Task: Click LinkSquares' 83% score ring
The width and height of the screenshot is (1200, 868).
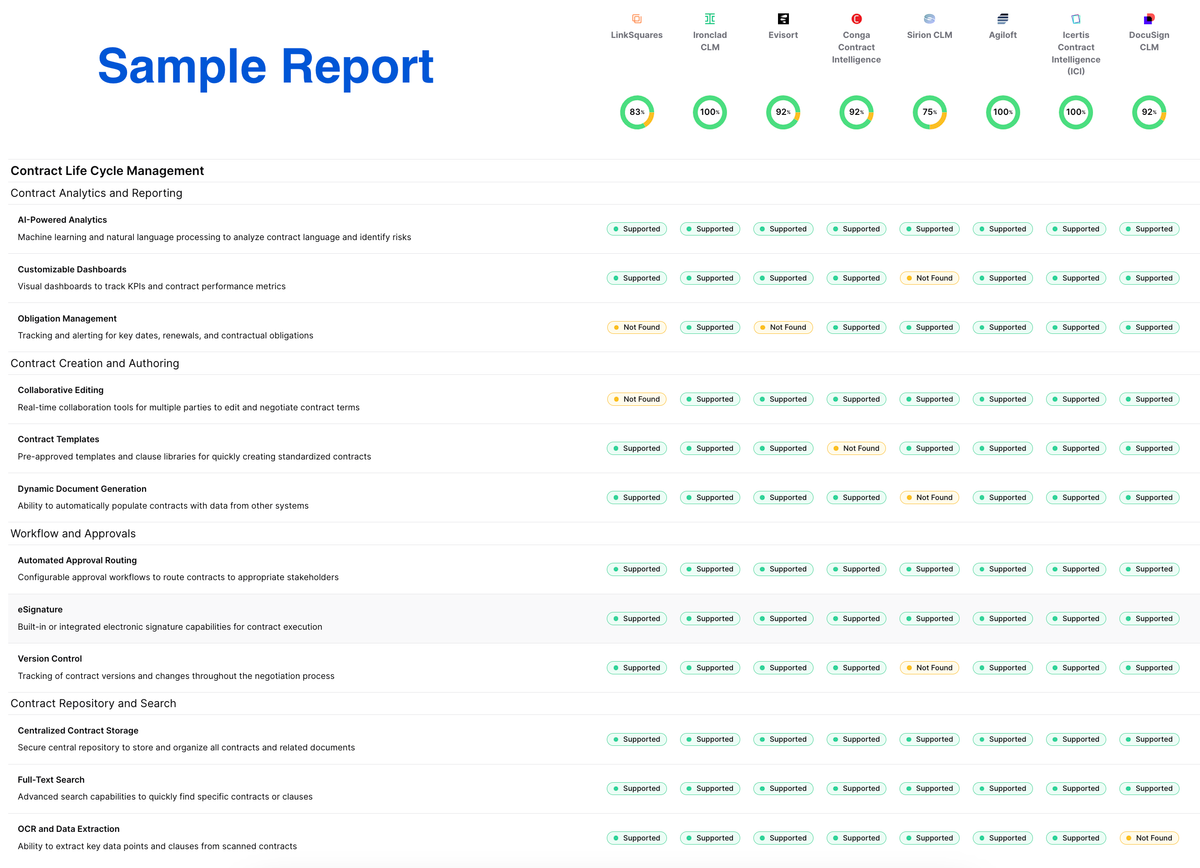Action: pos(637,112)
